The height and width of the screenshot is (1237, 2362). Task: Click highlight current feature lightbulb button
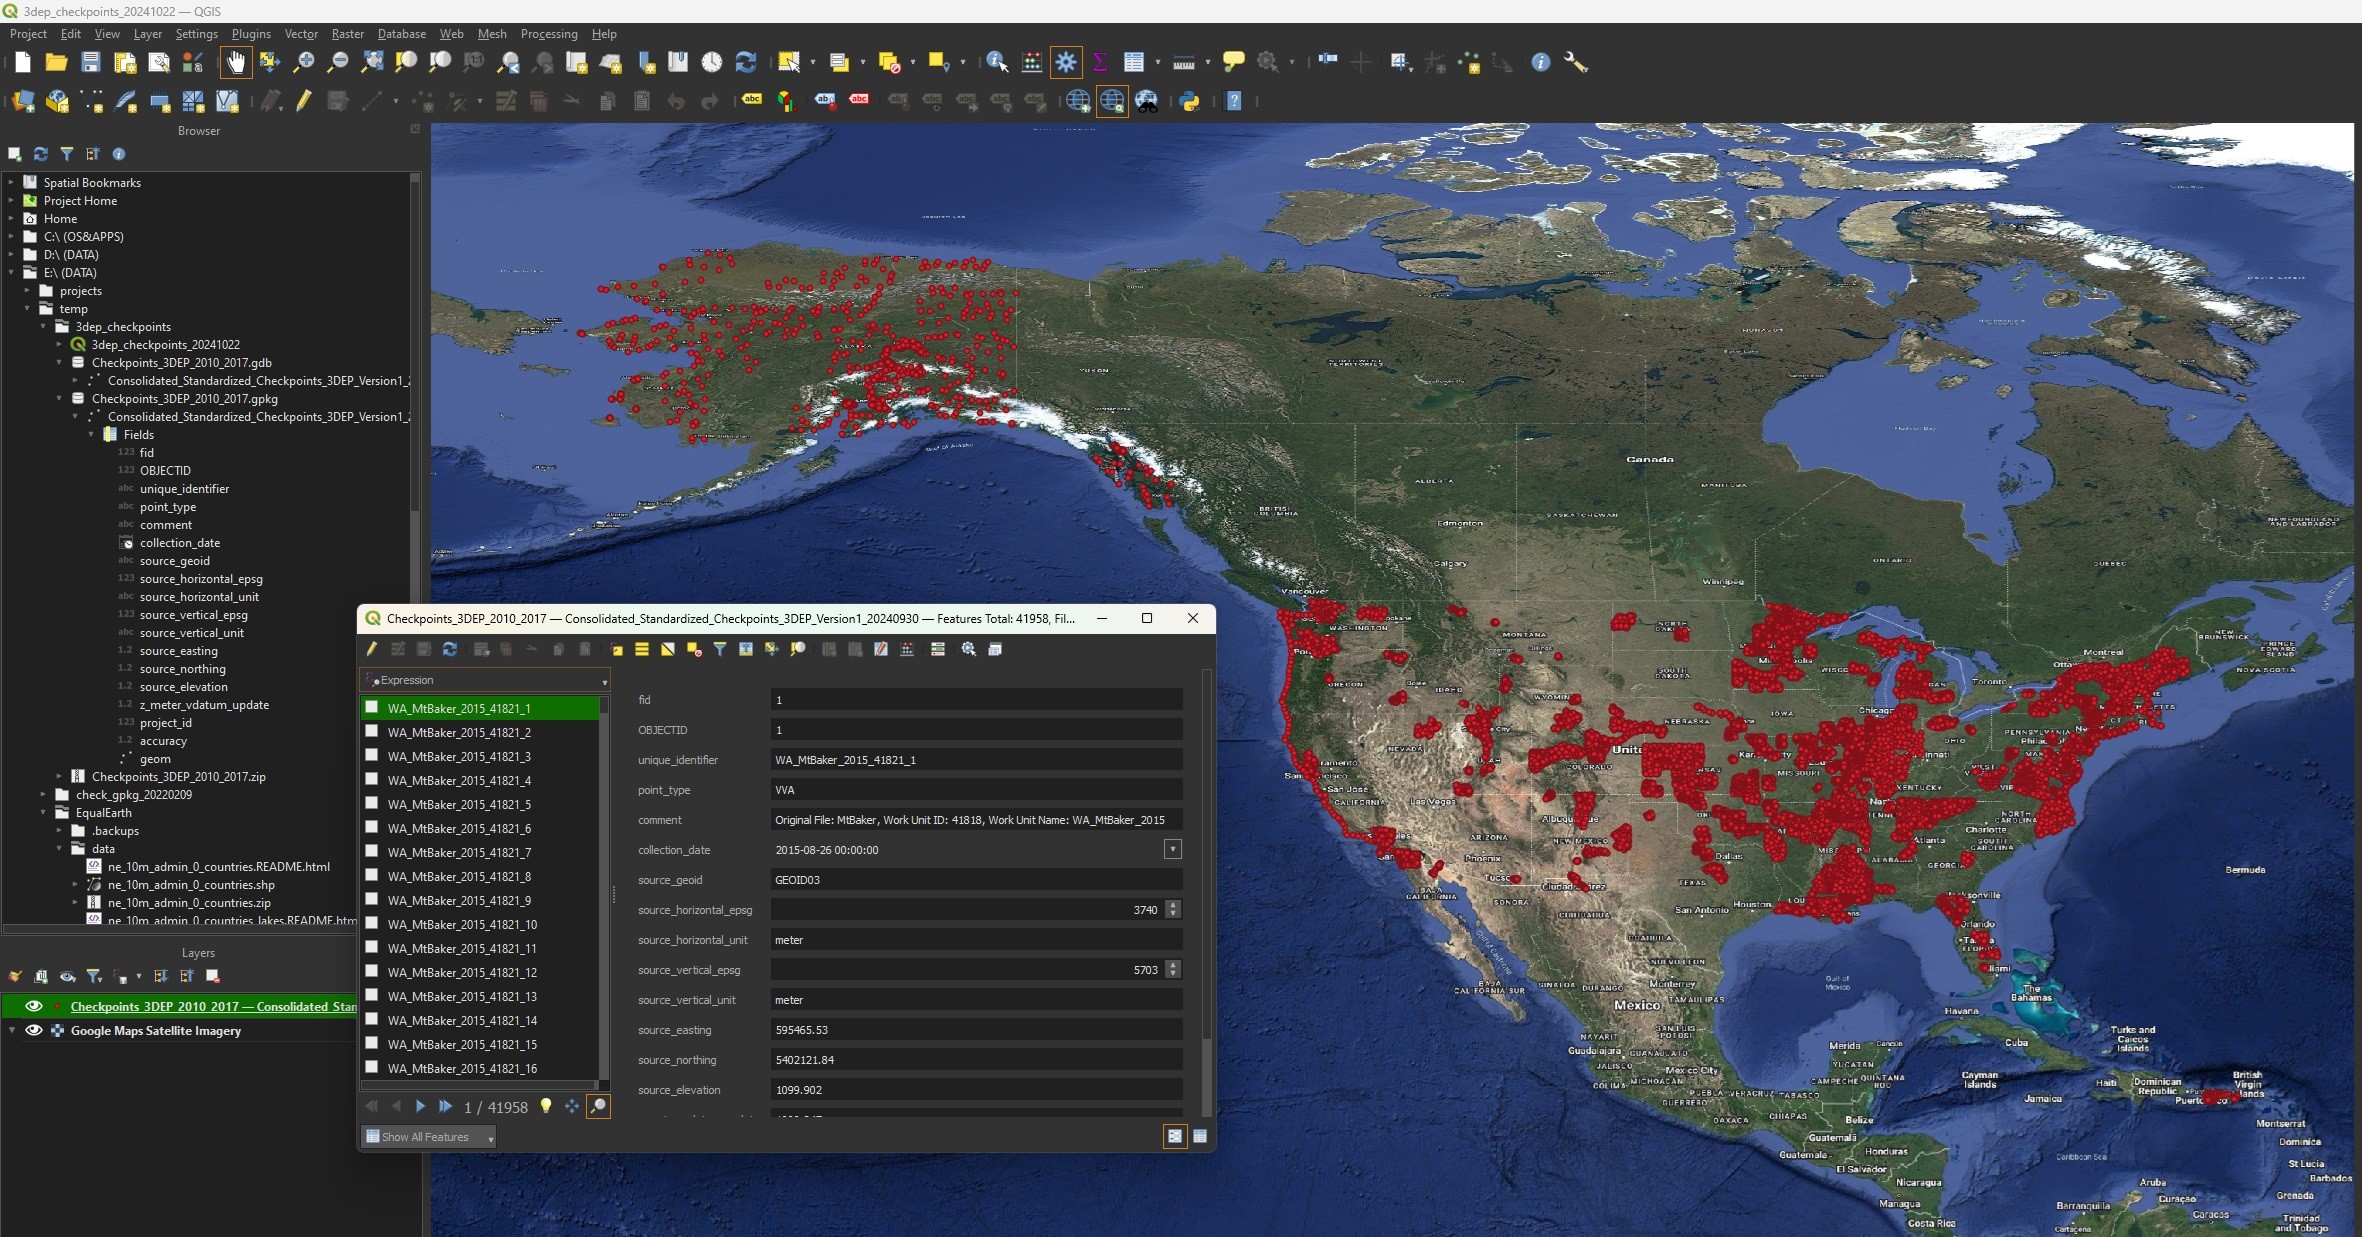[546, 1106]
